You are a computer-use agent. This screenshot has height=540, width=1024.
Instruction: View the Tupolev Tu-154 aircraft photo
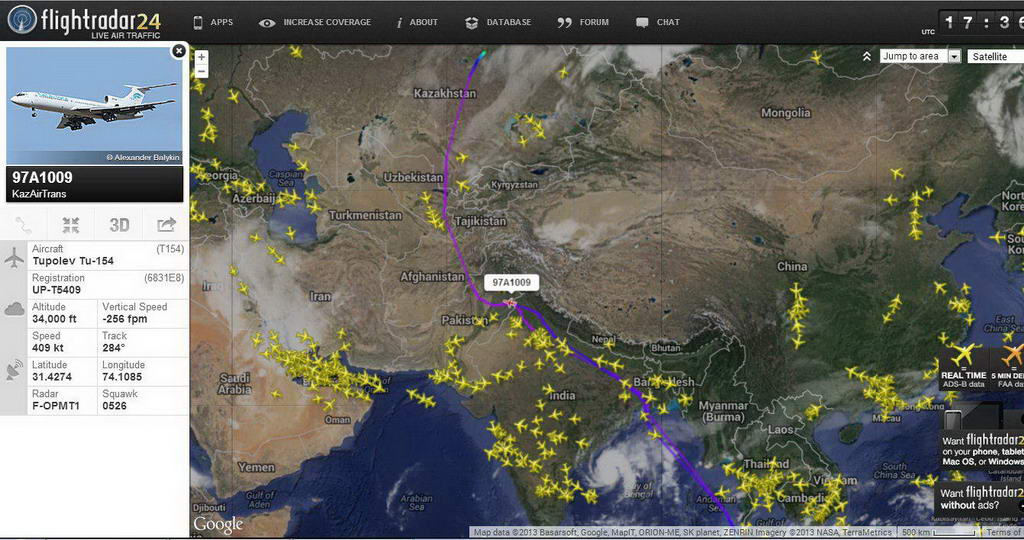(x=95, y=105)
